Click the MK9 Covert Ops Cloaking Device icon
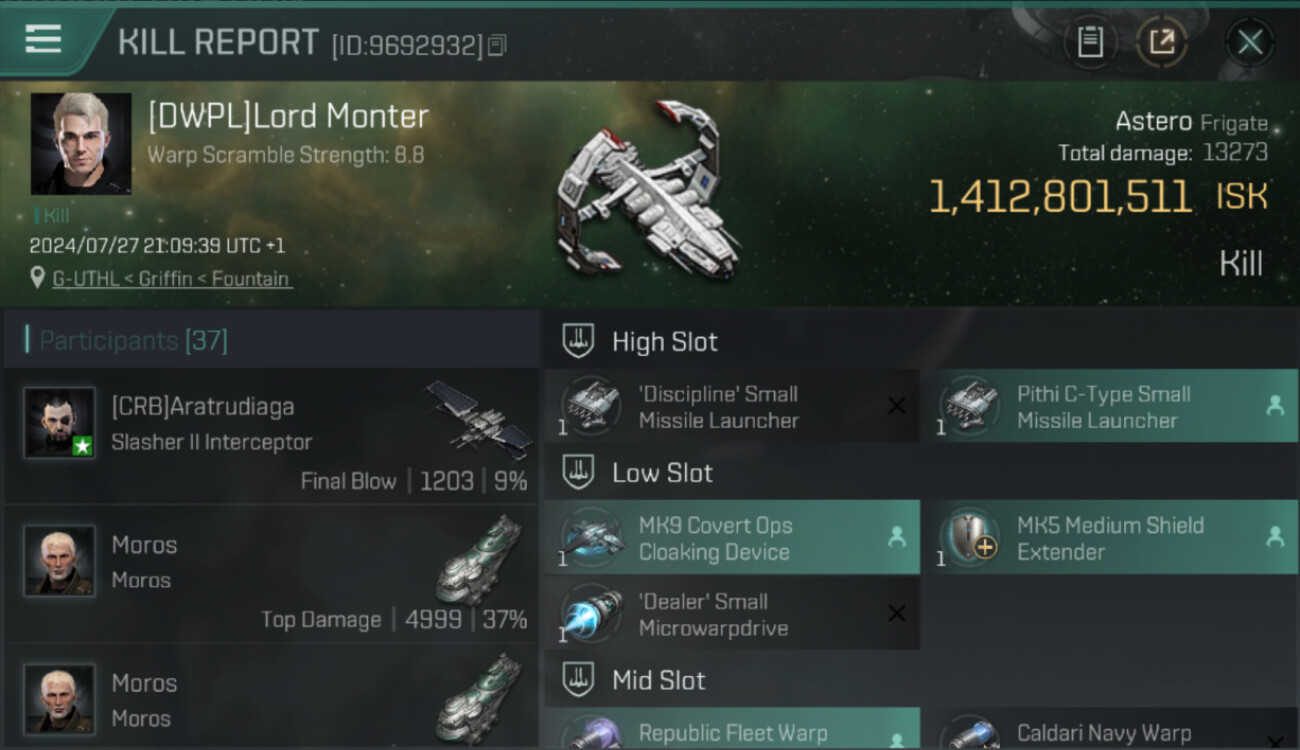This screenshot has height=750, width=1300. (592, 537)
